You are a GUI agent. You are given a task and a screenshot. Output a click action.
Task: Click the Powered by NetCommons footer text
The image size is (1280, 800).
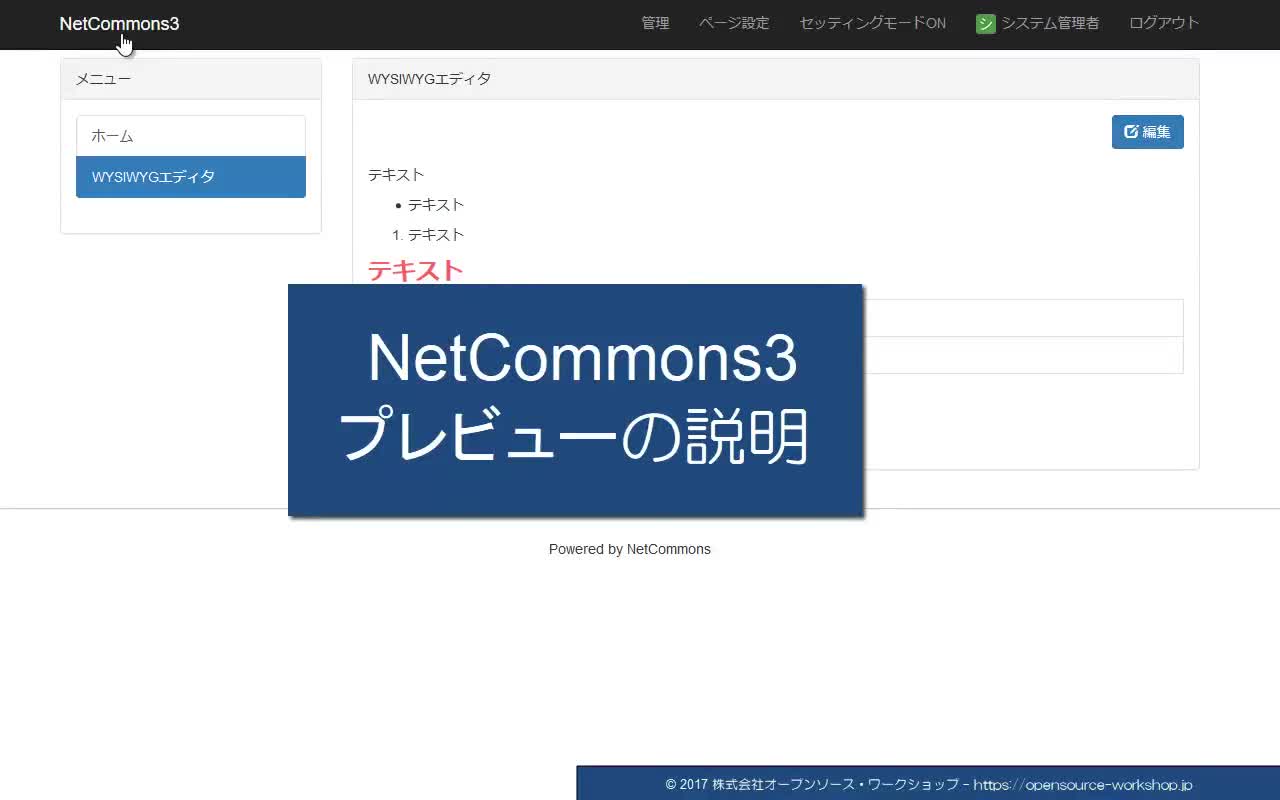630,549
